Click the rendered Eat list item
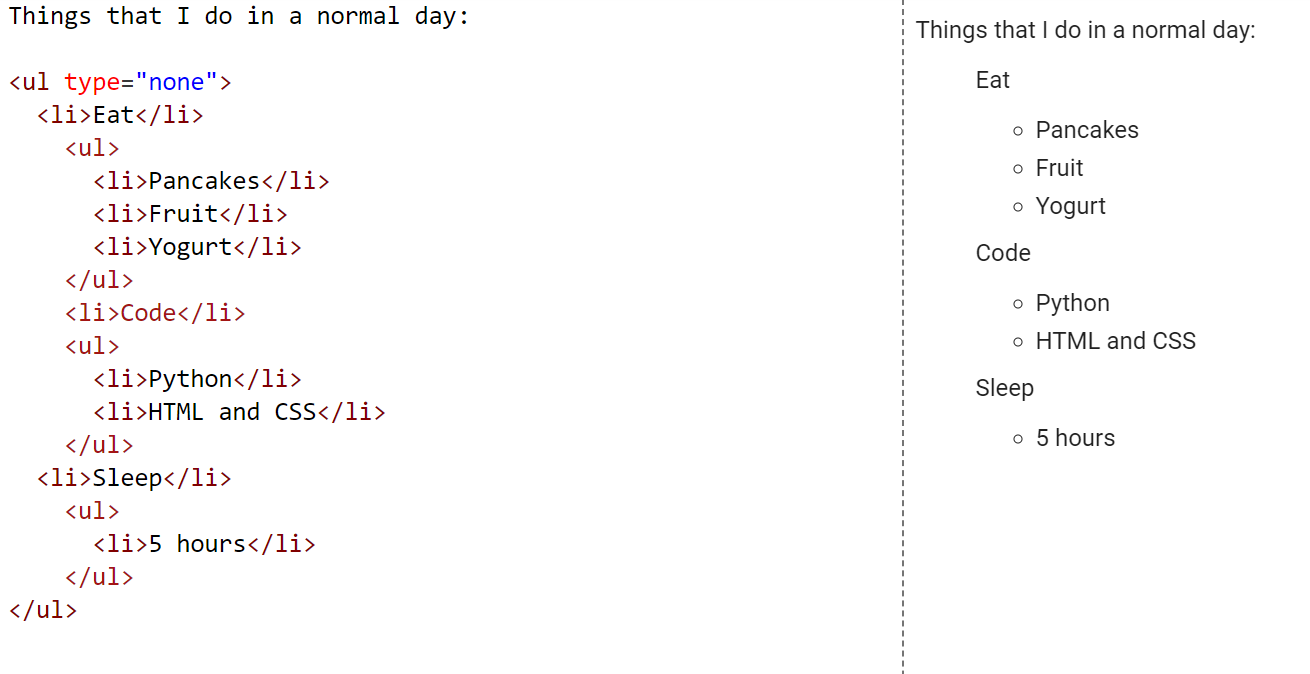 (993, 81)
